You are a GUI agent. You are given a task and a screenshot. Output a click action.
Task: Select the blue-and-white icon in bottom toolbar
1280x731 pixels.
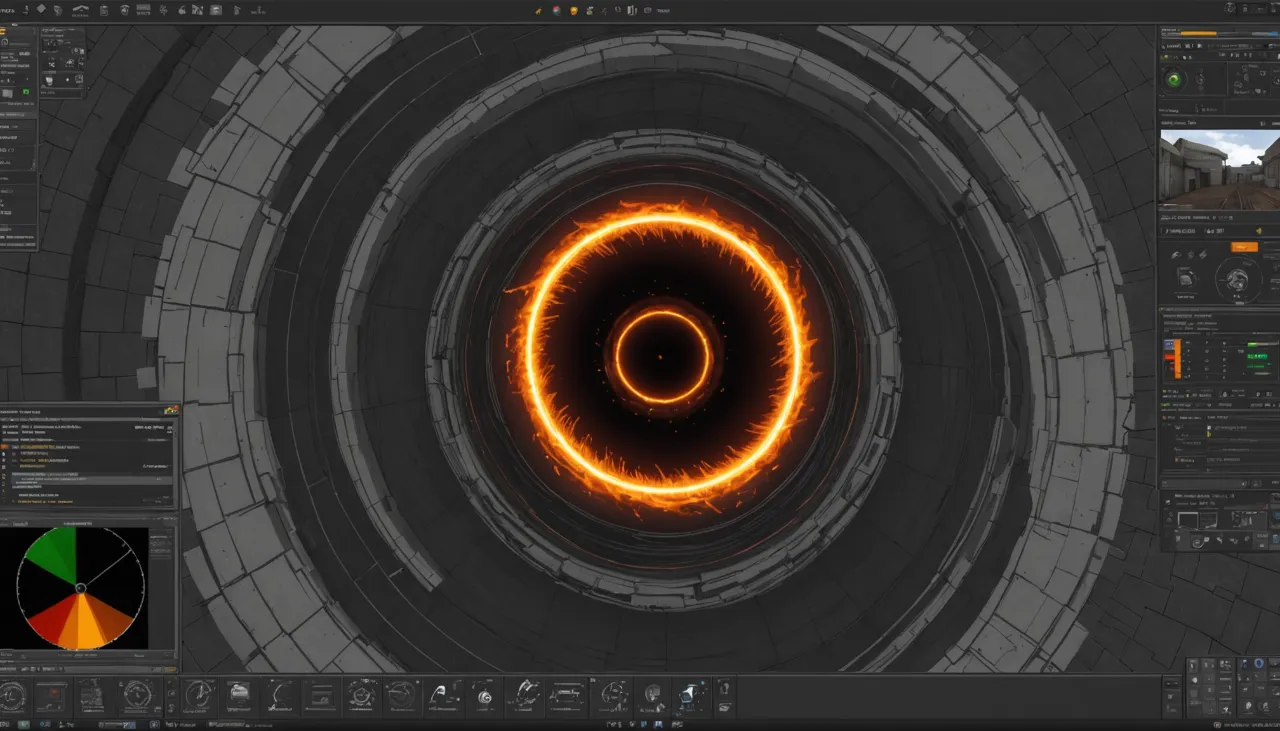click(x=691, y=695)
